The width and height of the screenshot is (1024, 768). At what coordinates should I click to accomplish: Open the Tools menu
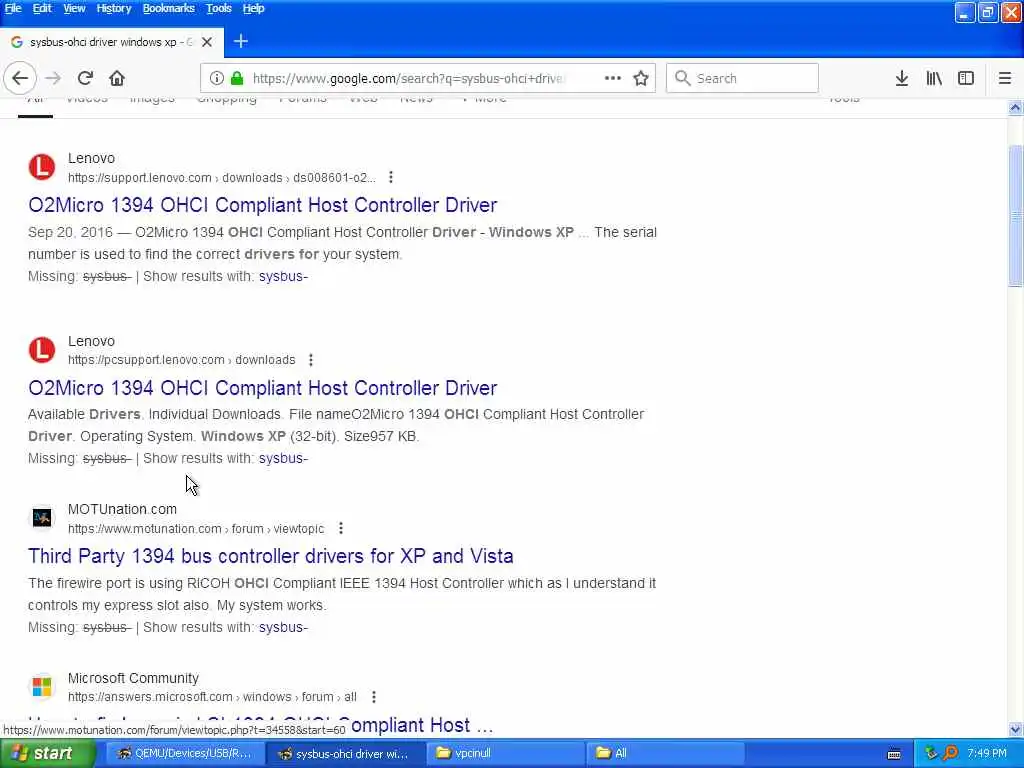pyautogui.click(x=218, y=8)
